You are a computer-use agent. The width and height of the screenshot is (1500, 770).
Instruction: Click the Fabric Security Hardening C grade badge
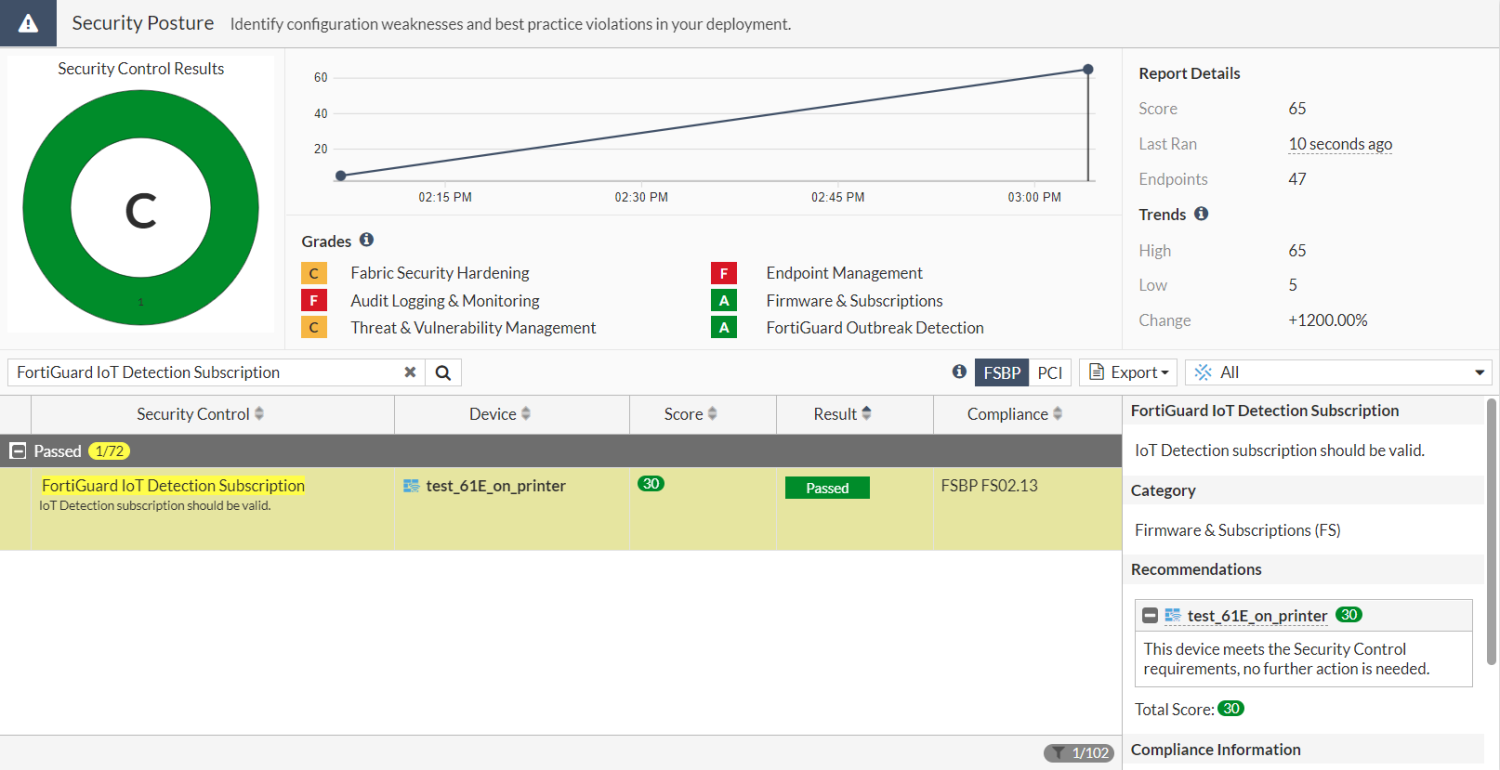coord(314,273)
